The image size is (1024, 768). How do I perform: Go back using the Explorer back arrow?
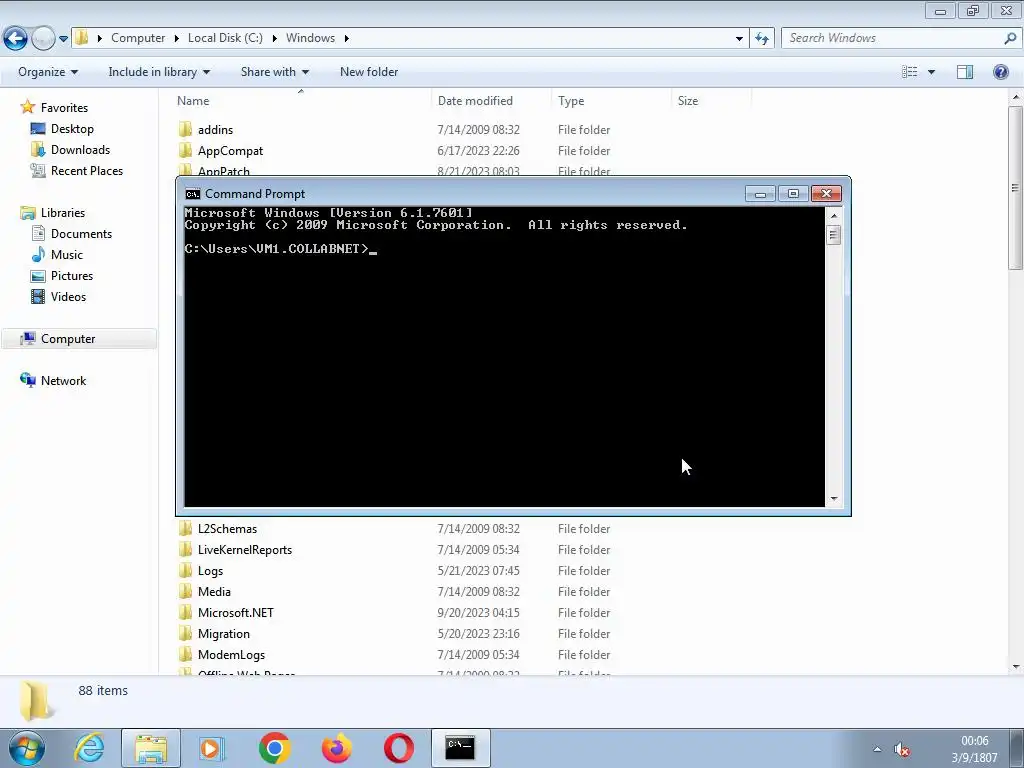pyautogui.click(x=16, y=39)
